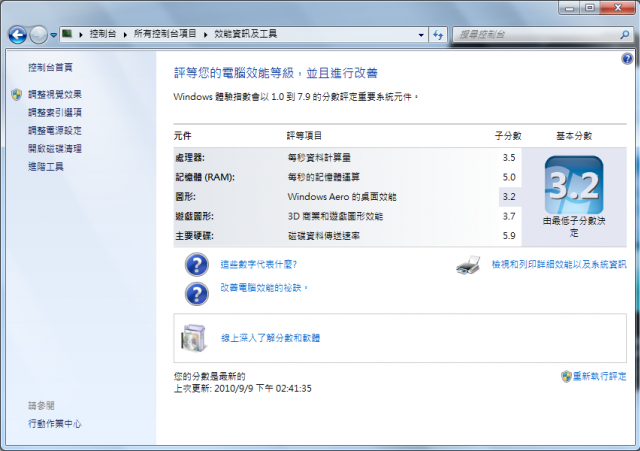The height and width of the screenshot is (451, 640).
Task: Open 調整電源設定 in the sidebar
Action: [x=55, y=131]
